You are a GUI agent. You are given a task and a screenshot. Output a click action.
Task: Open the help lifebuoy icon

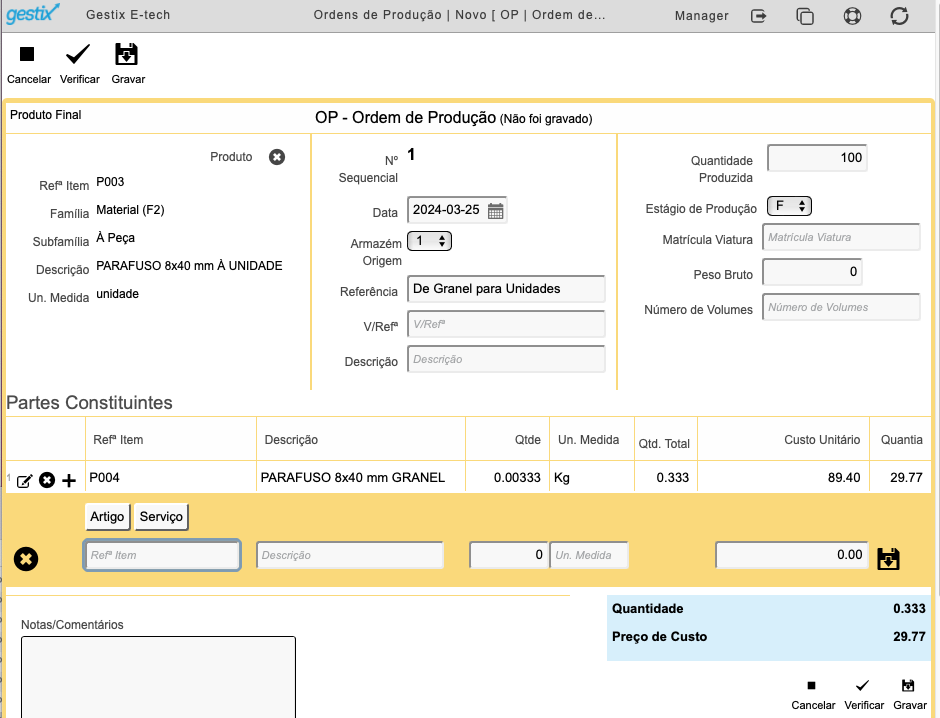[x=852, y=16]
